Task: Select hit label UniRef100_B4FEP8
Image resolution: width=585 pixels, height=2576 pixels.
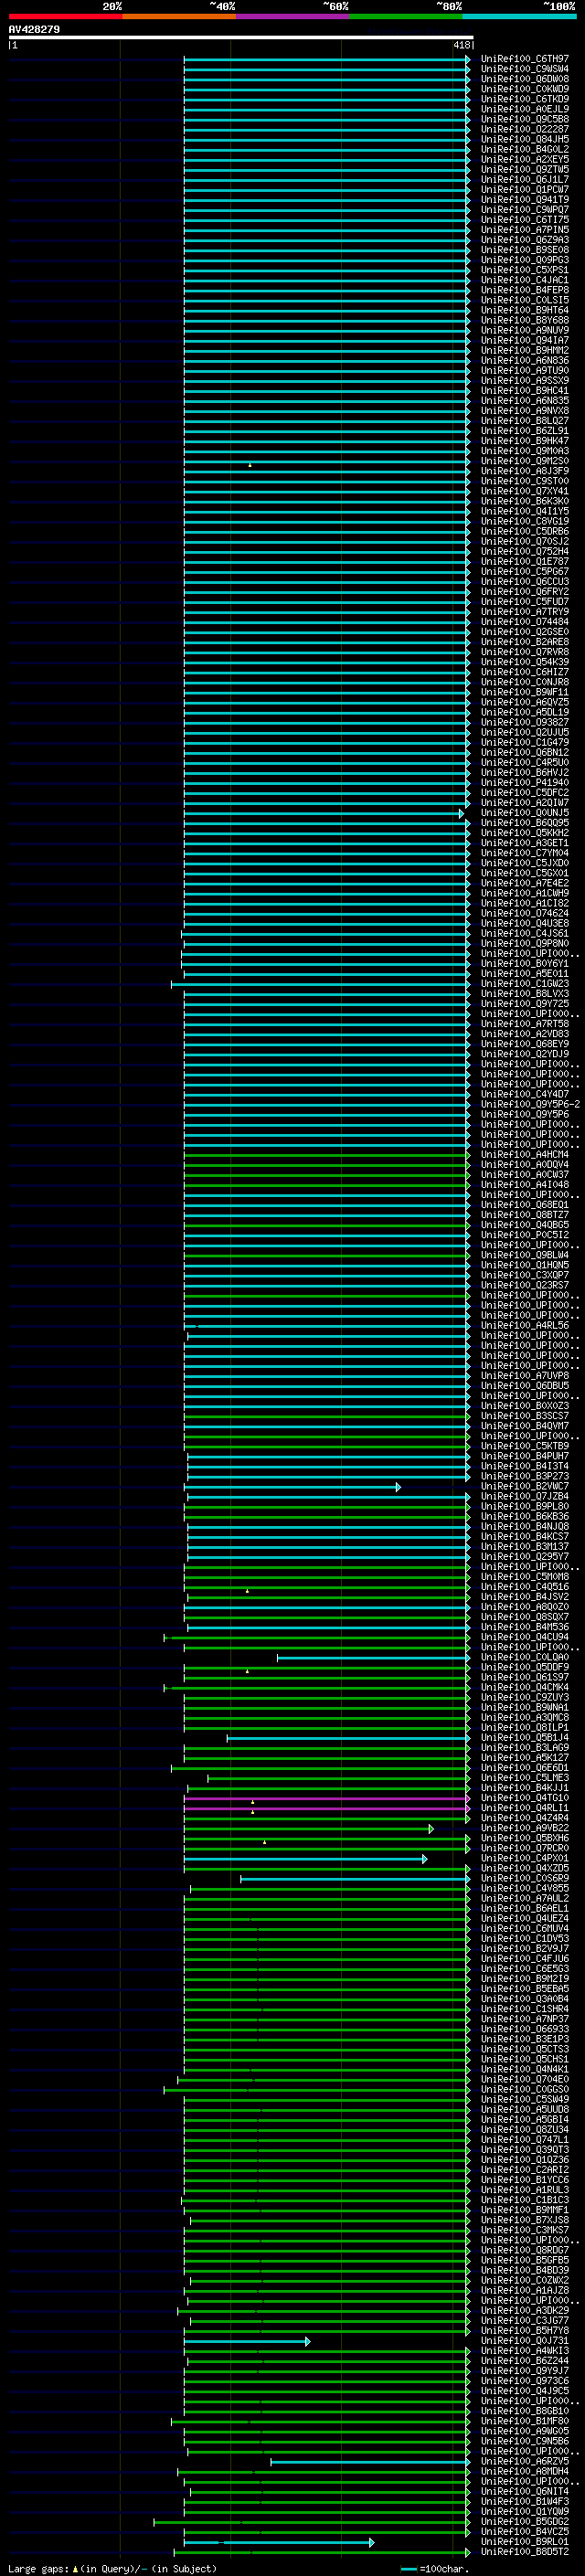Action: tap(524, 290)
